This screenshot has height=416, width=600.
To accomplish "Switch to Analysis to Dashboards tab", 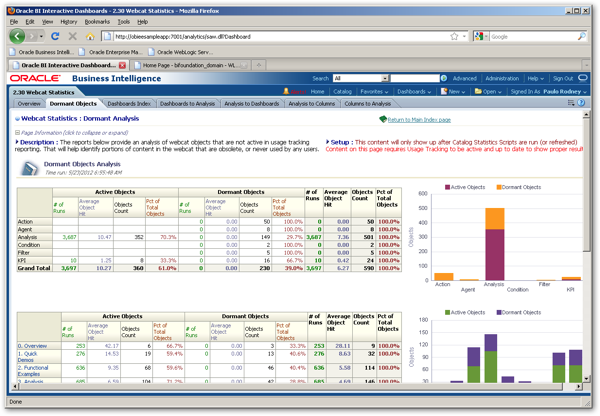I will click(252, 104).
